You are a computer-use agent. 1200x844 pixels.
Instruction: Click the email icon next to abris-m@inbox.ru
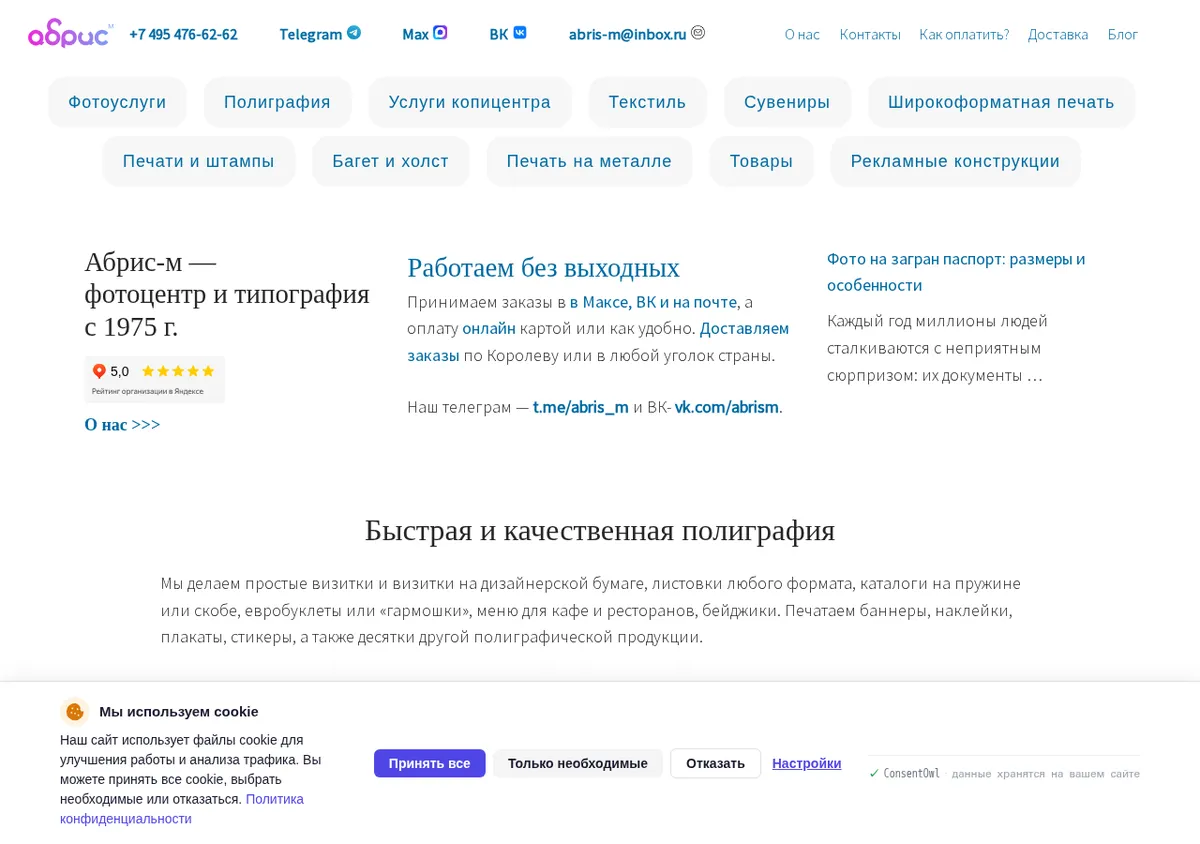tap(698, 32)
